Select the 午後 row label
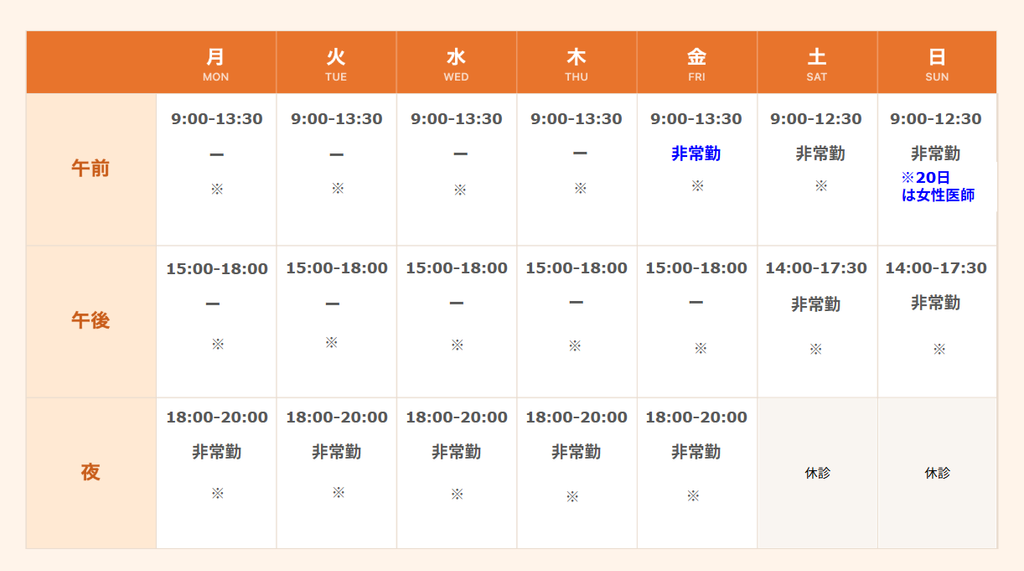Viewport: 1024px width, 571px height. [90, 320]
